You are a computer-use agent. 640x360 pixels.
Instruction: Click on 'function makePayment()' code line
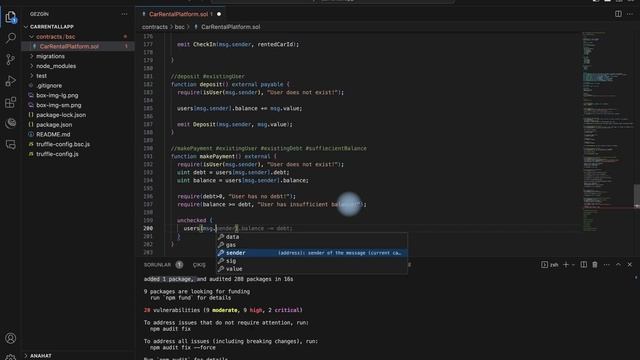coord(224,156)
